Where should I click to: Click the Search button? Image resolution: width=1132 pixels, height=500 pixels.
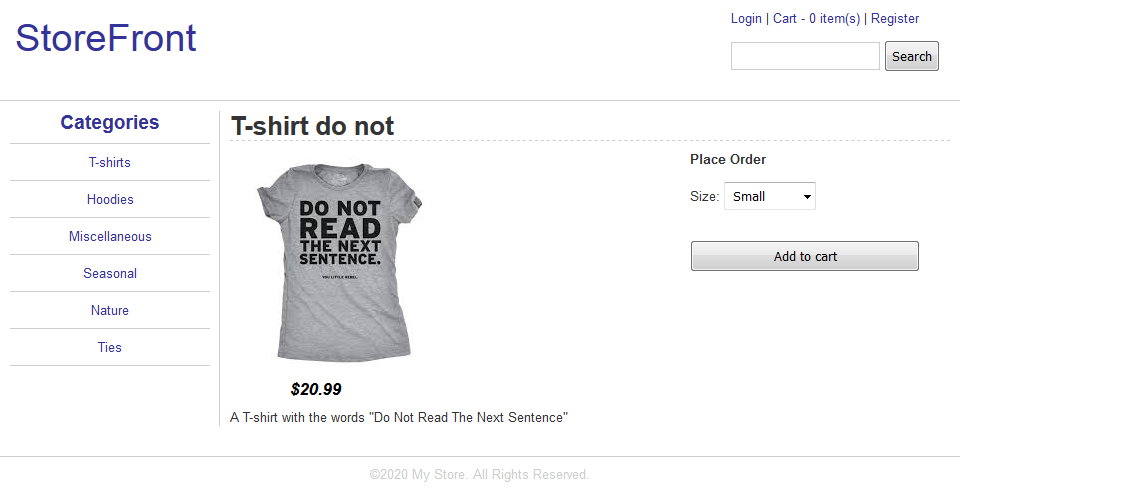pyautogui.click(x=912, y=56)
